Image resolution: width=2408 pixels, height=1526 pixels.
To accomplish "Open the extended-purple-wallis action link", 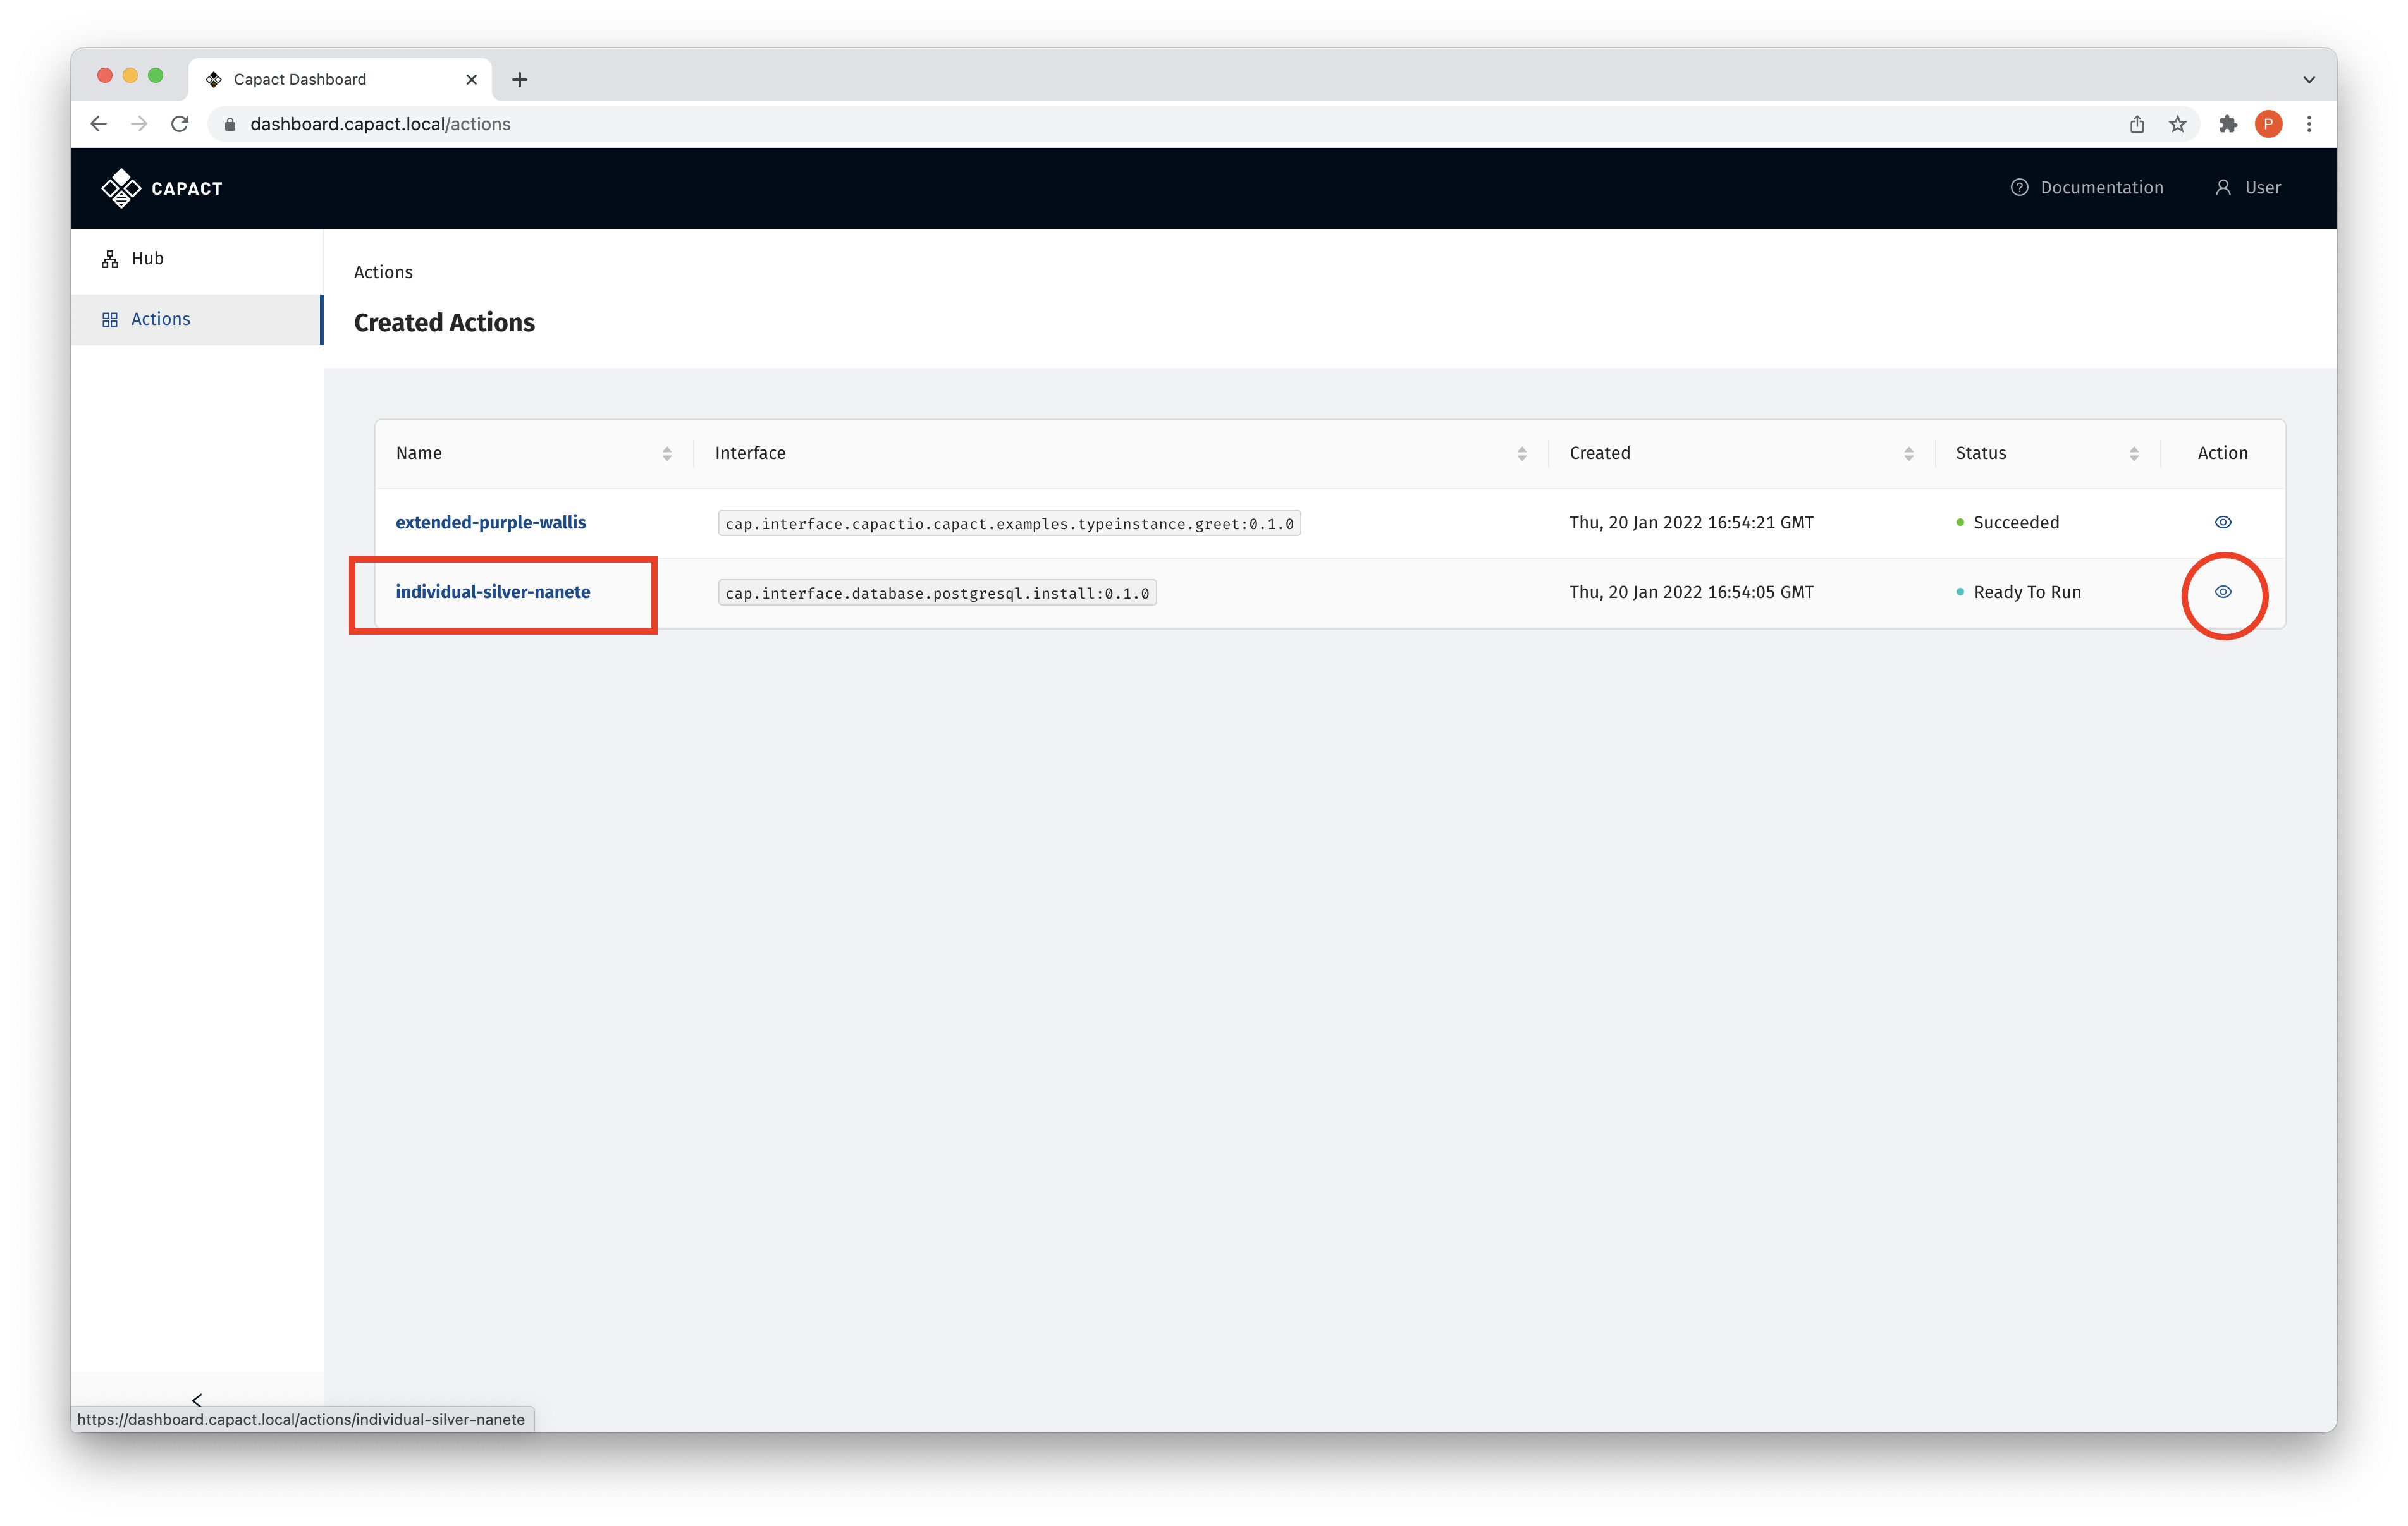I will click(x=491, y=521).
